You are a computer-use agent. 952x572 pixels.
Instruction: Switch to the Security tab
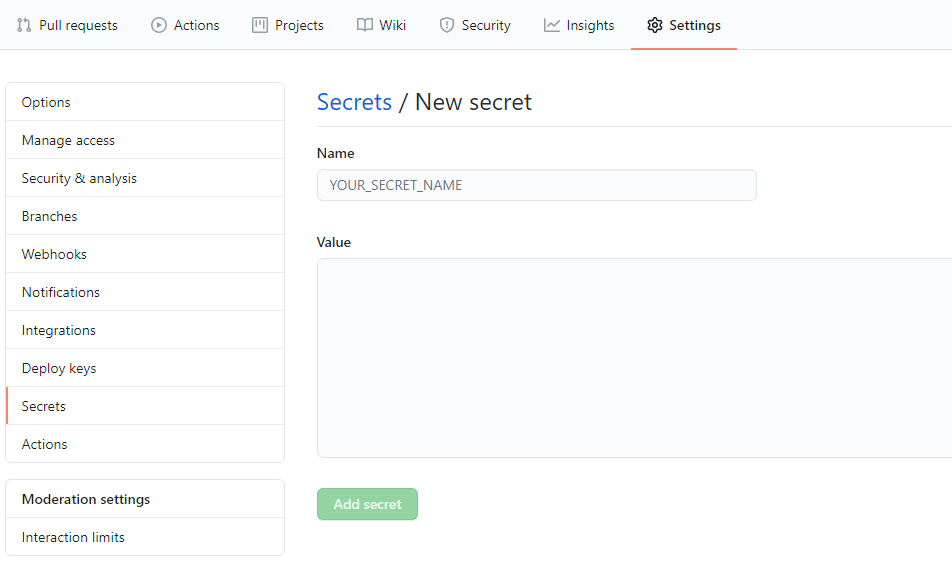pos(486,26)
